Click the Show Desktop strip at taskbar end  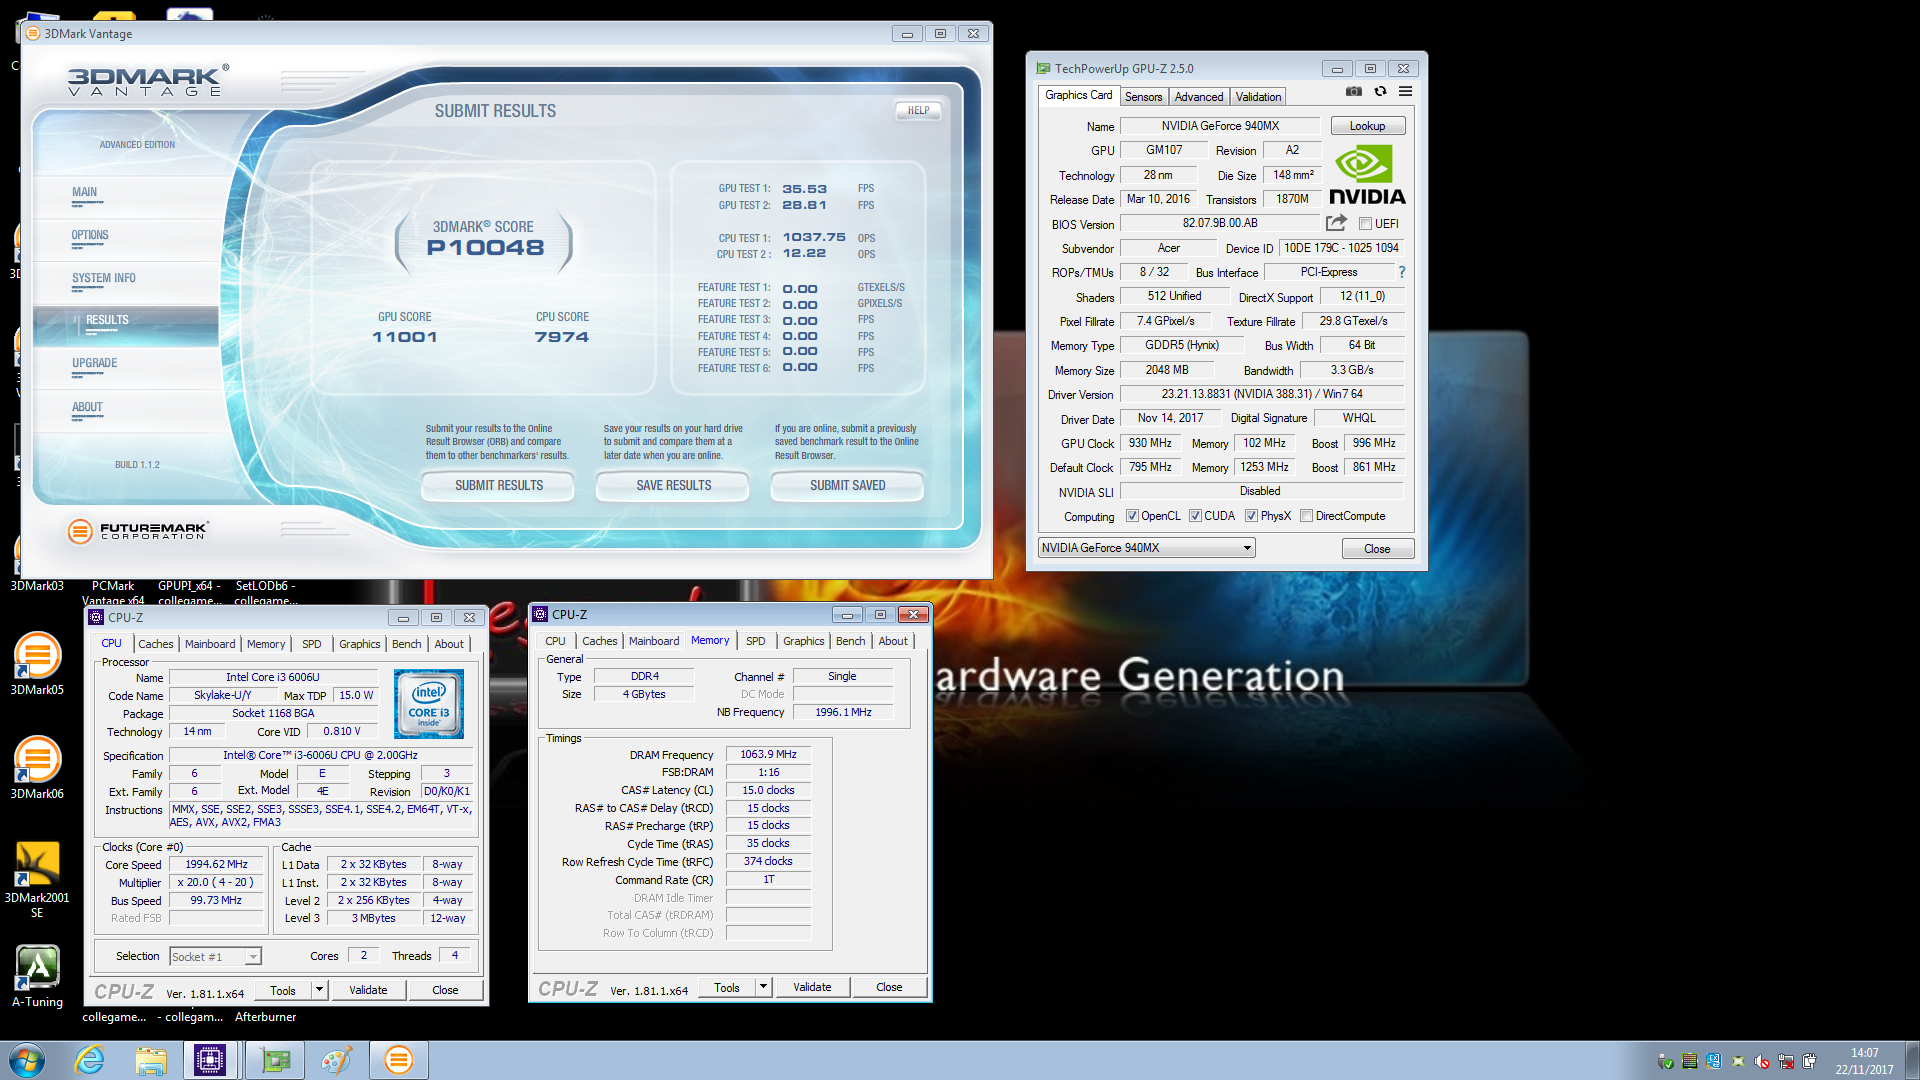click(1911, 1060)
